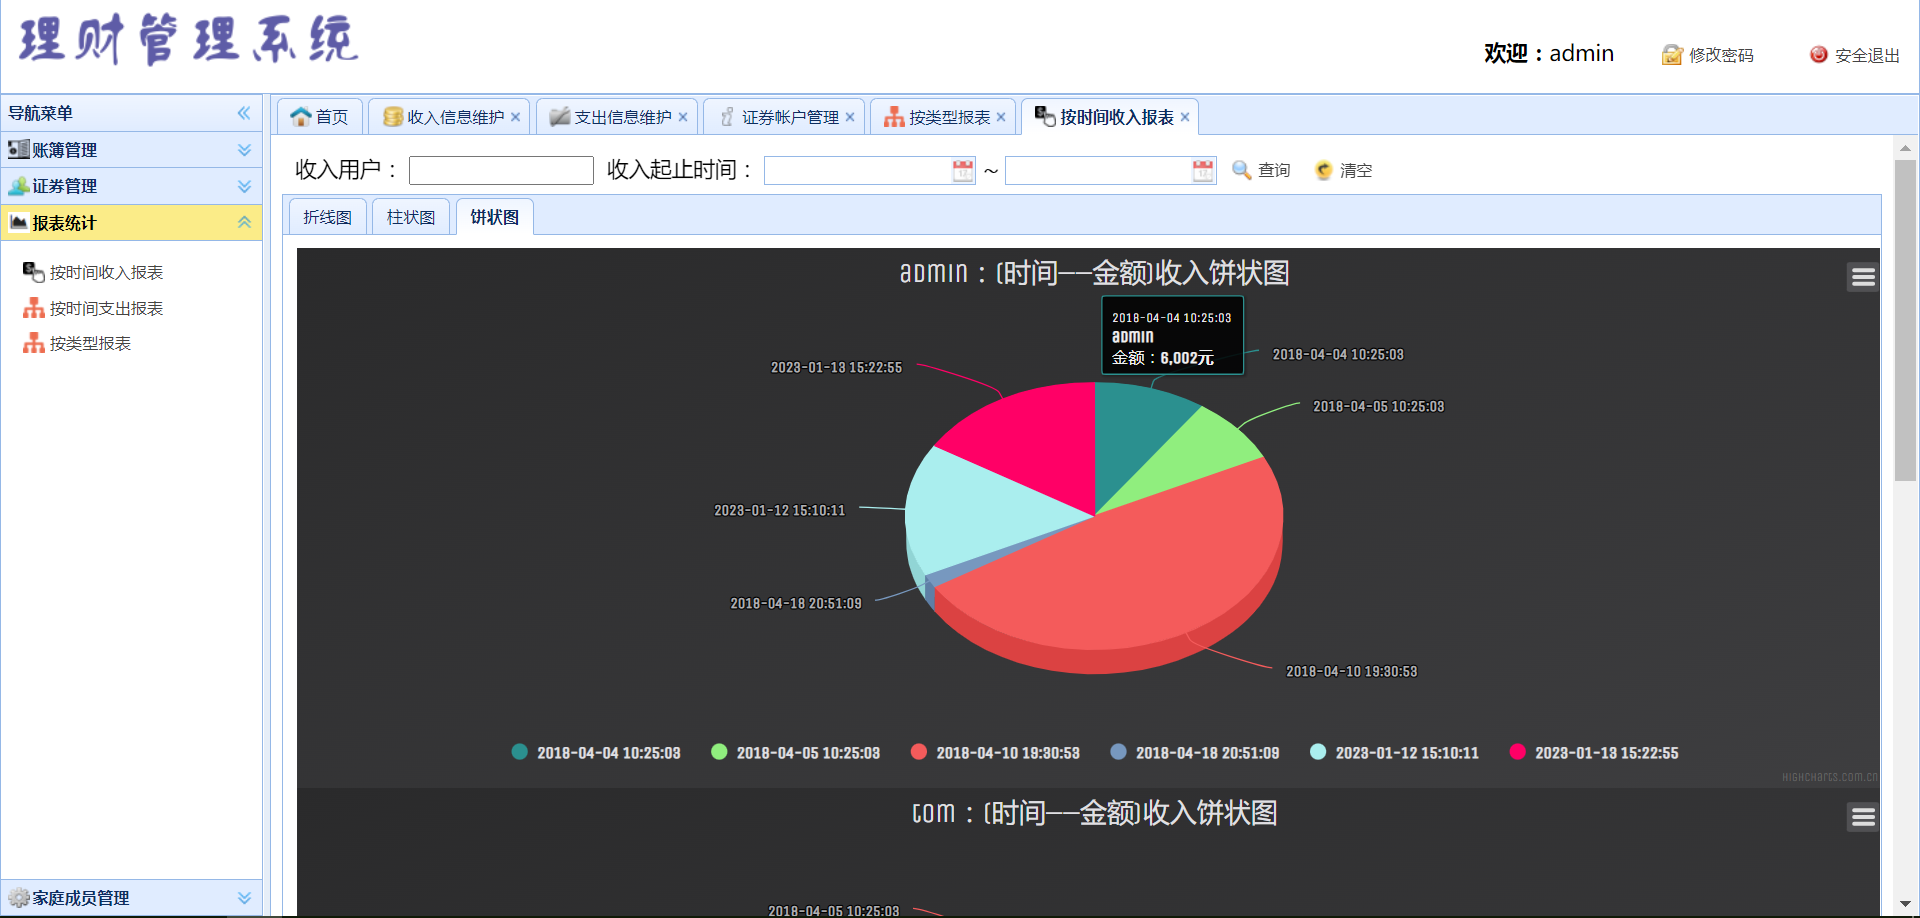Toggle legend item 2018-04-10 19:30:53

(996, 752)
